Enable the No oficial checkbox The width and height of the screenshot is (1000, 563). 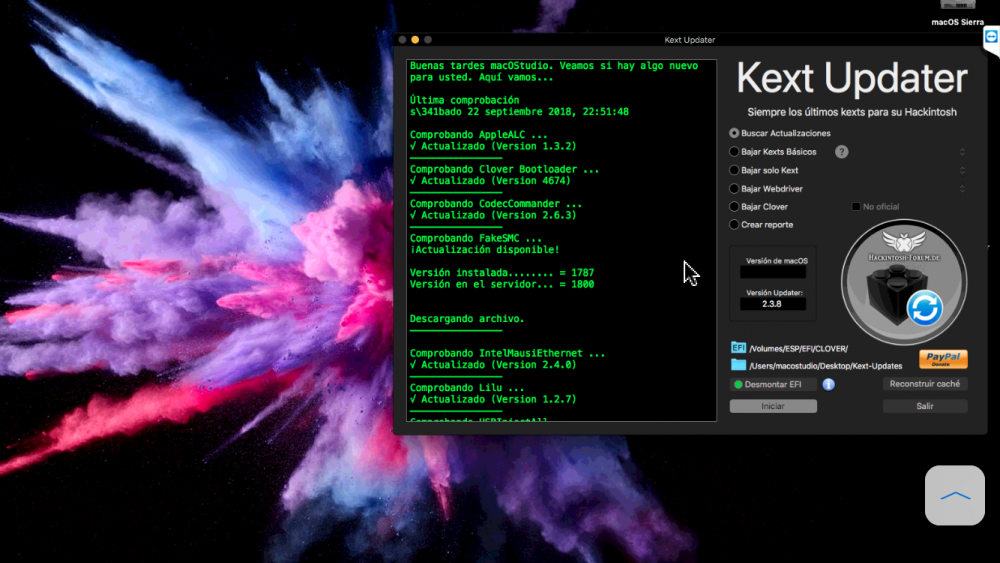point(856,207)
